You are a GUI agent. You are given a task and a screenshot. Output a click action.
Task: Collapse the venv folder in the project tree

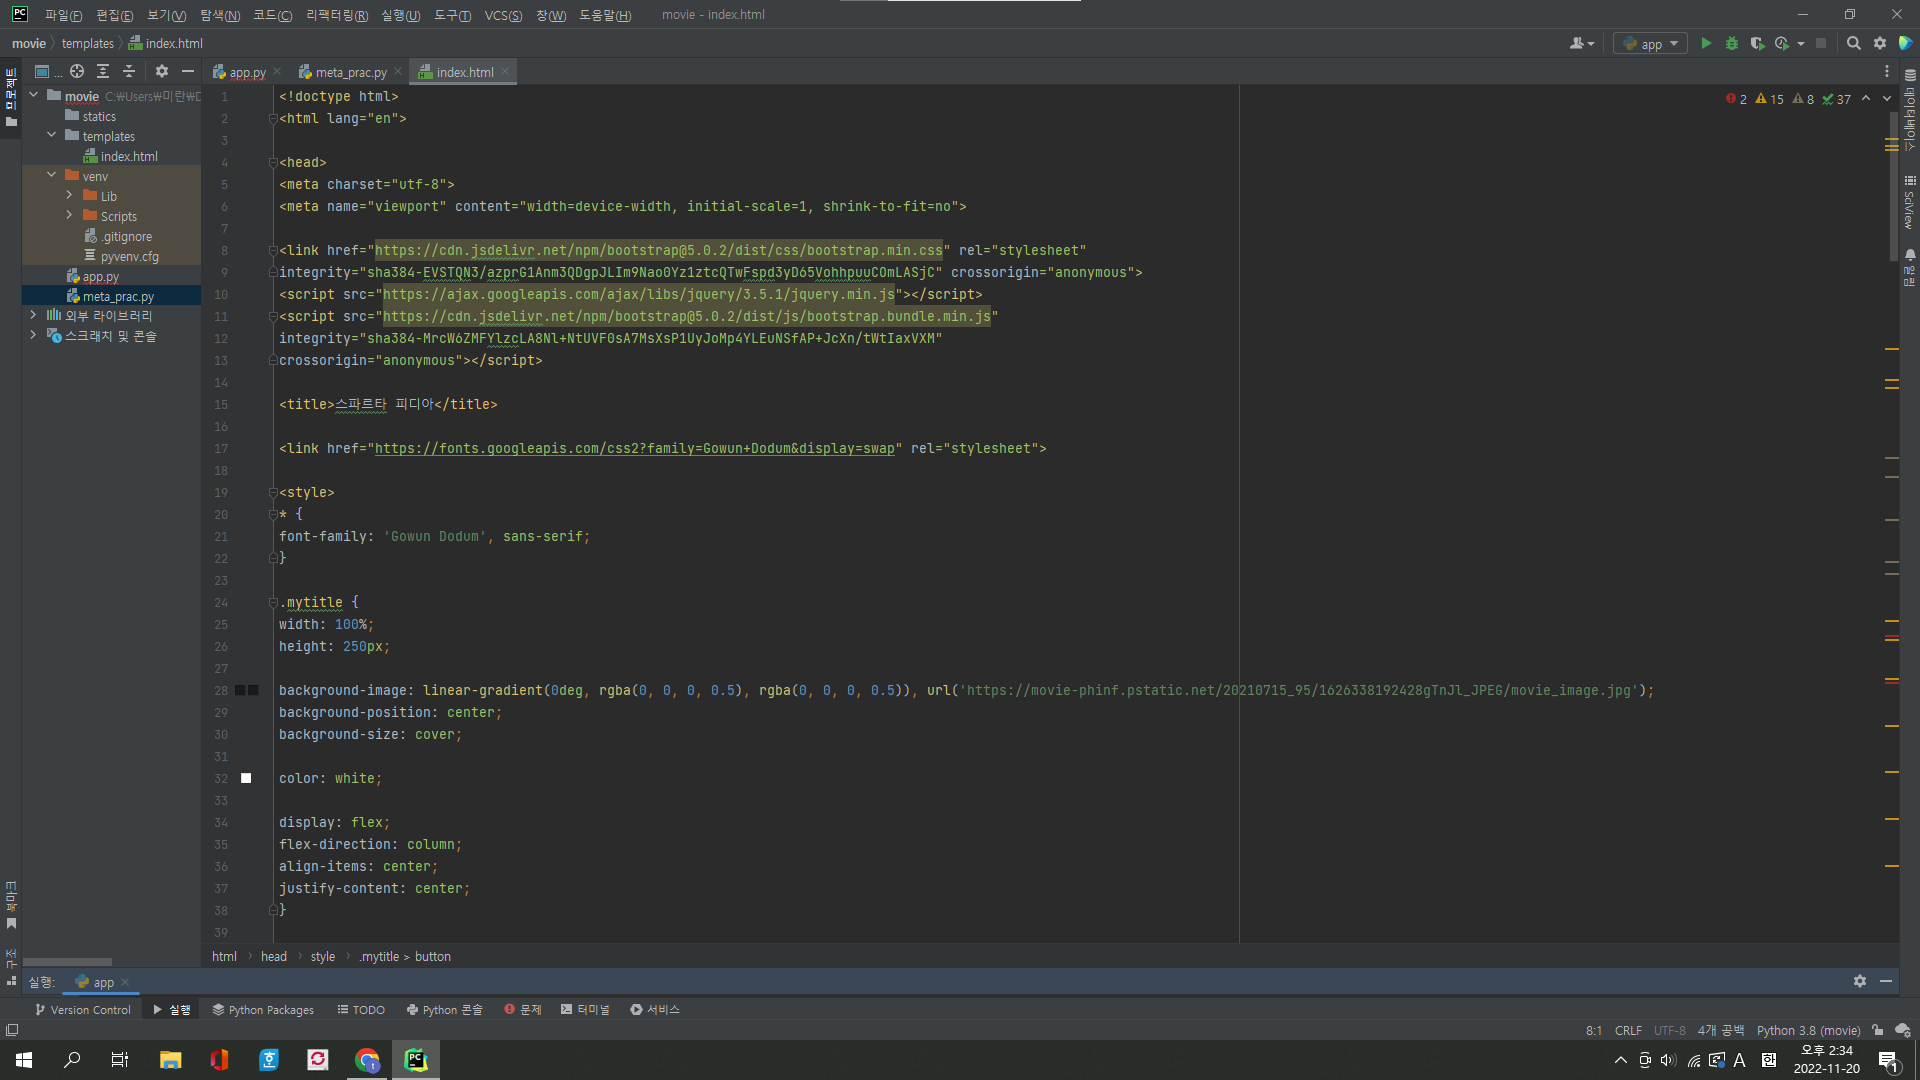pos(52,176)
